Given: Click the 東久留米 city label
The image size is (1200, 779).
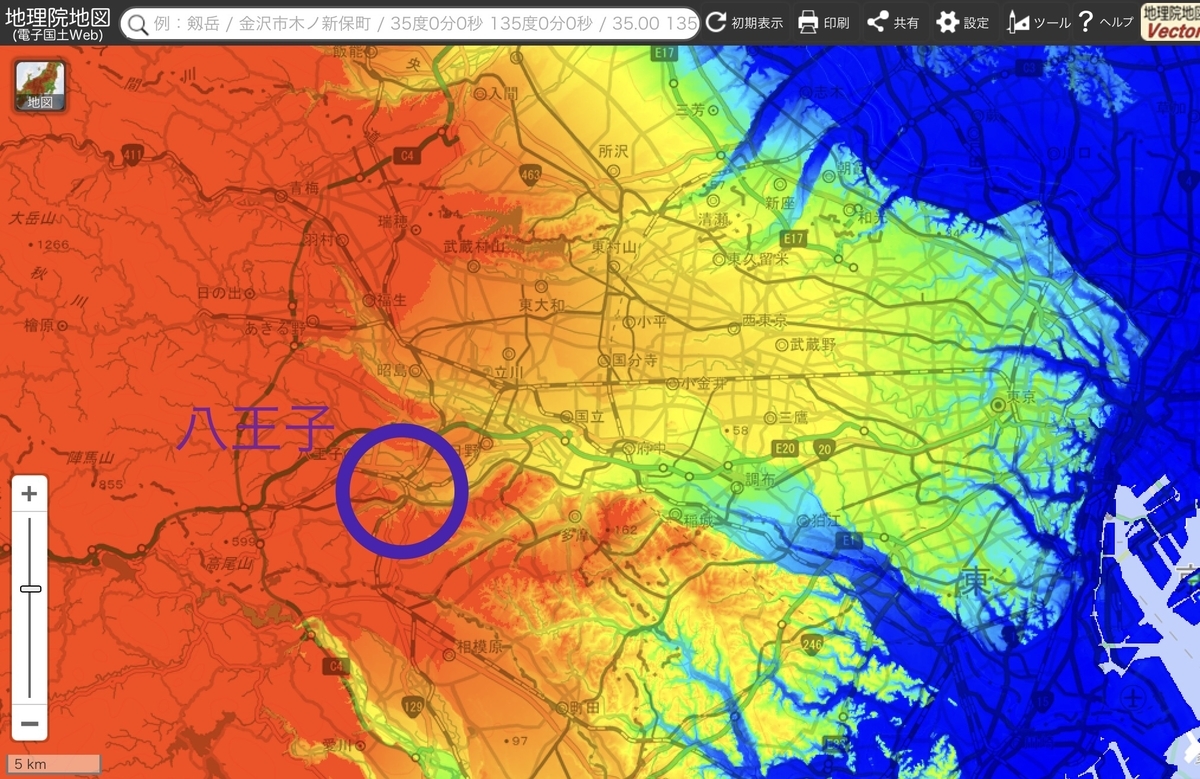Looking at the screenshot, I should click(x=758, y=259).
